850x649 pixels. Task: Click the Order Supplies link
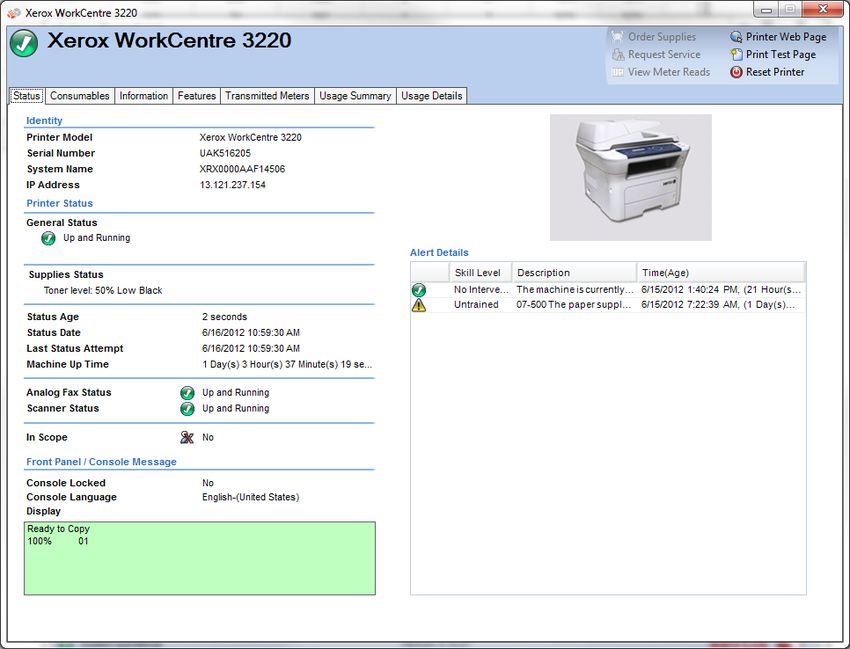(662, 37)
